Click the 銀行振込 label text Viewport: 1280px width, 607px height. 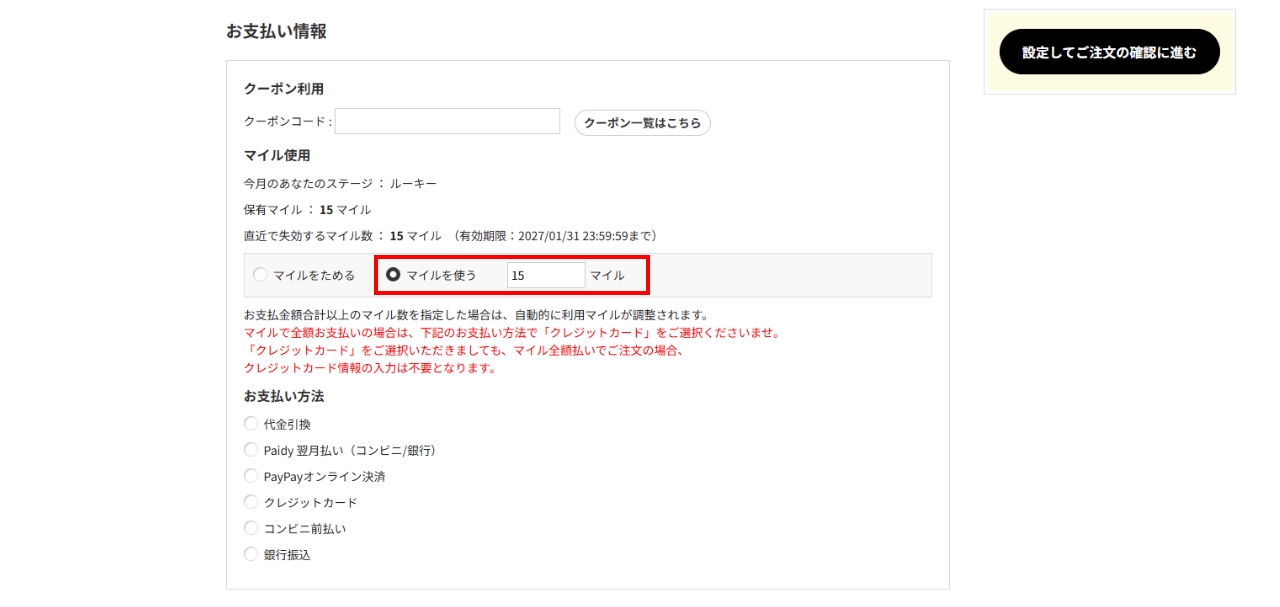(x=287, y=554)
